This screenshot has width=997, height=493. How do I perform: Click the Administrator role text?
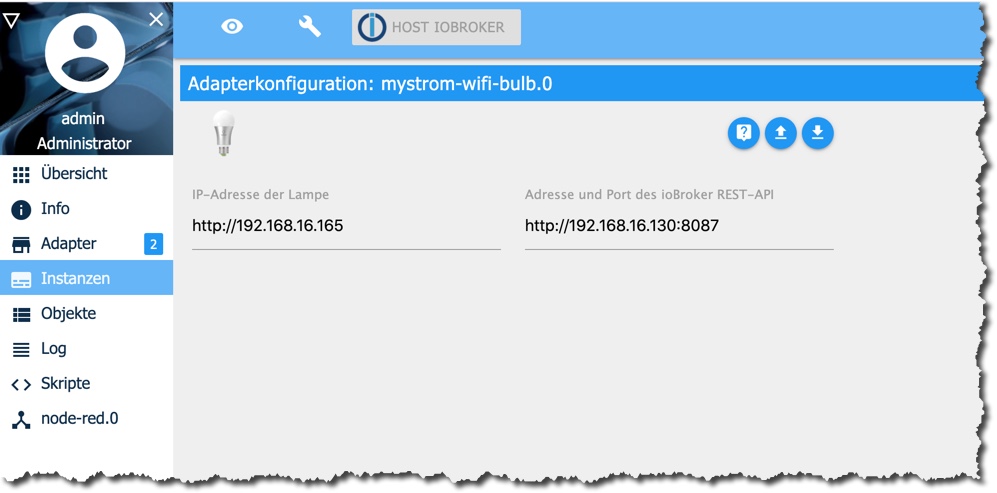(x=84, y=144)
